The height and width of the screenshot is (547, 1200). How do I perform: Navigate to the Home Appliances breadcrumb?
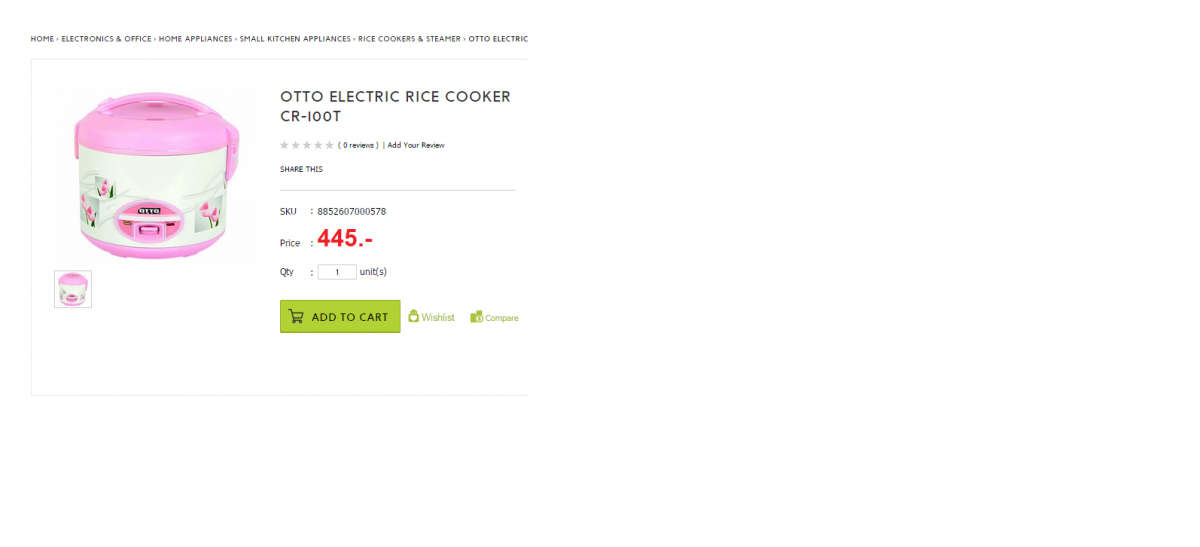(x=195, y=39)
